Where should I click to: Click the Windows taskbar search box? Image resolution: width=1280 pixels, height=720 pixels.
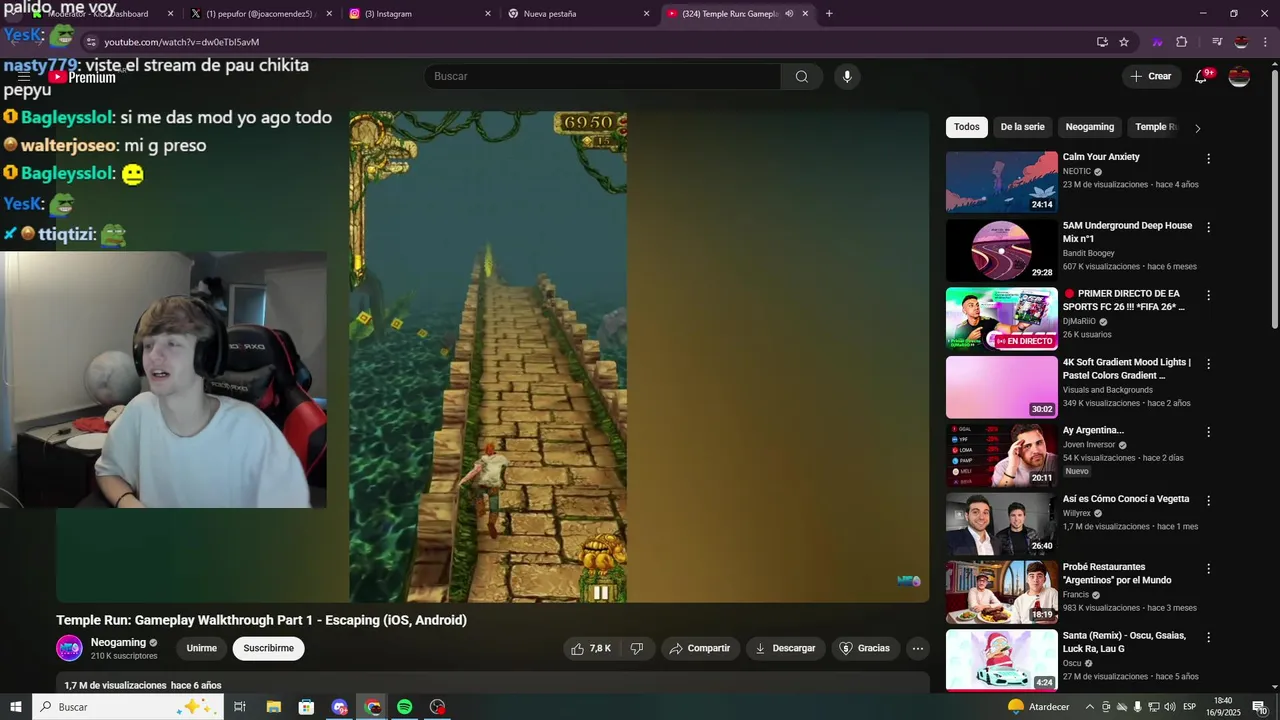(128, 707)
